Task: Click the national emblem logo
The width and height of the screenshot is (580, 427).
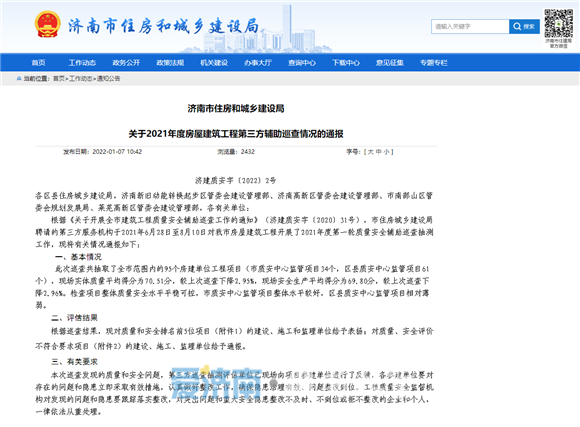Action: 47,24
